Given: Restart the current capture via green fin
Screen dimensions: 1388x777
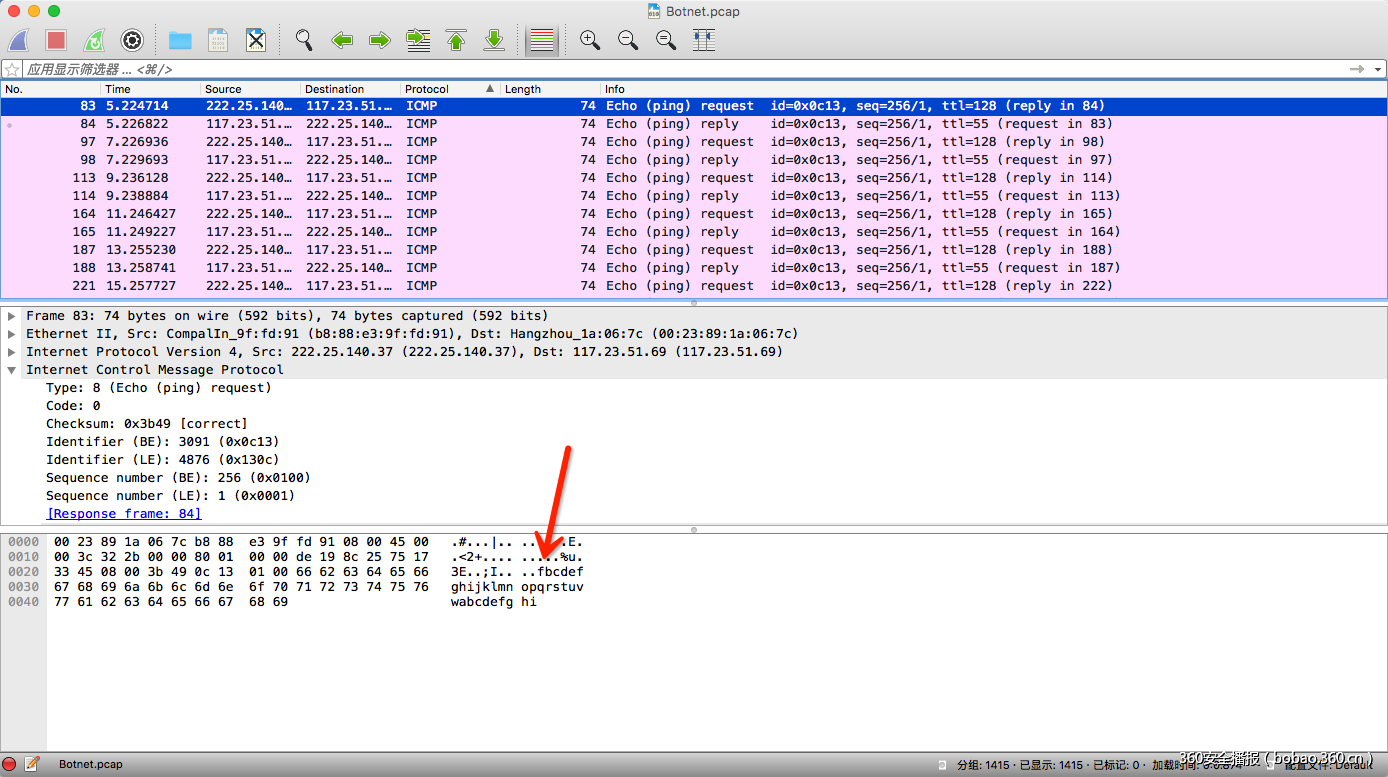Looking at the screenshot, I should 94,40.
